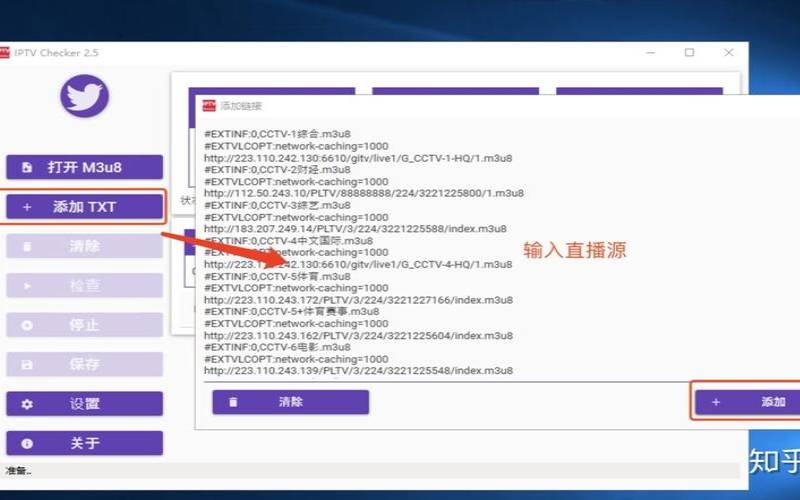Click the 223.110.243.172 URL line
800x500 pixels.
tap(358, 300)
